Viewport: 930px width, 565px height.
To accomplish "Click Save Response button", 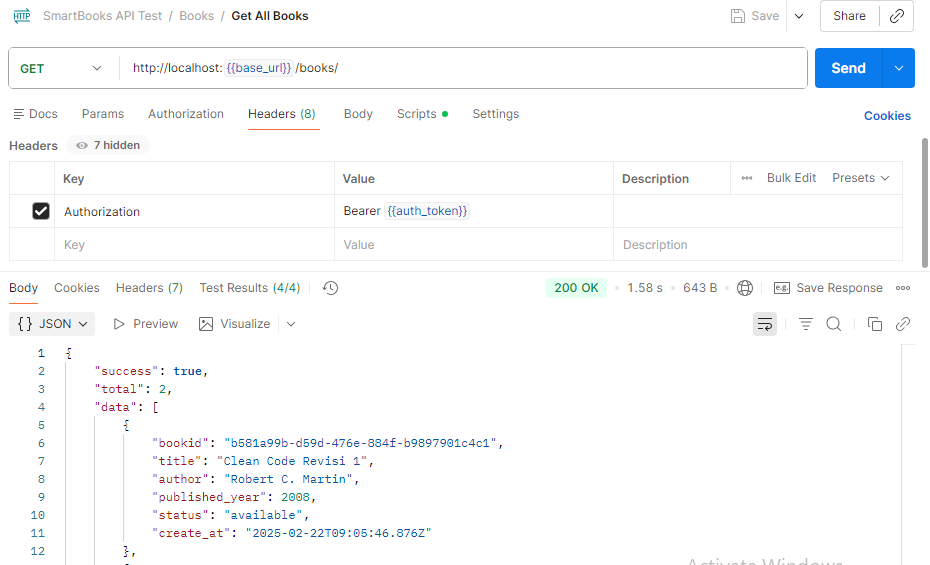I will 828,288.
